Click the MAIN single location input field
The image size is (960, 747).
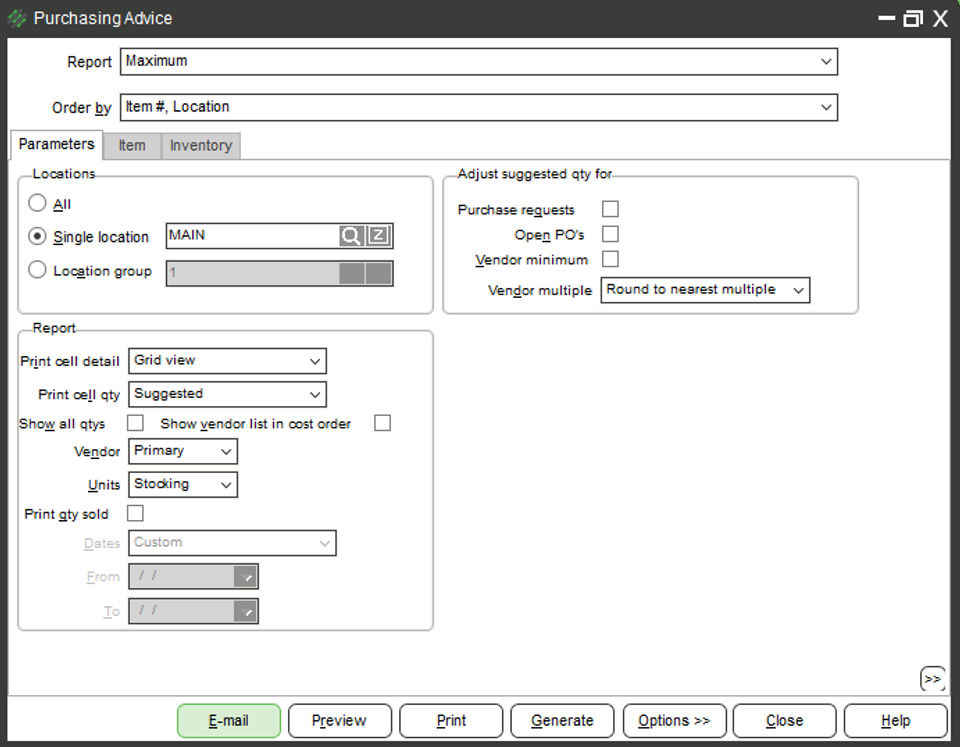point(252,236)
